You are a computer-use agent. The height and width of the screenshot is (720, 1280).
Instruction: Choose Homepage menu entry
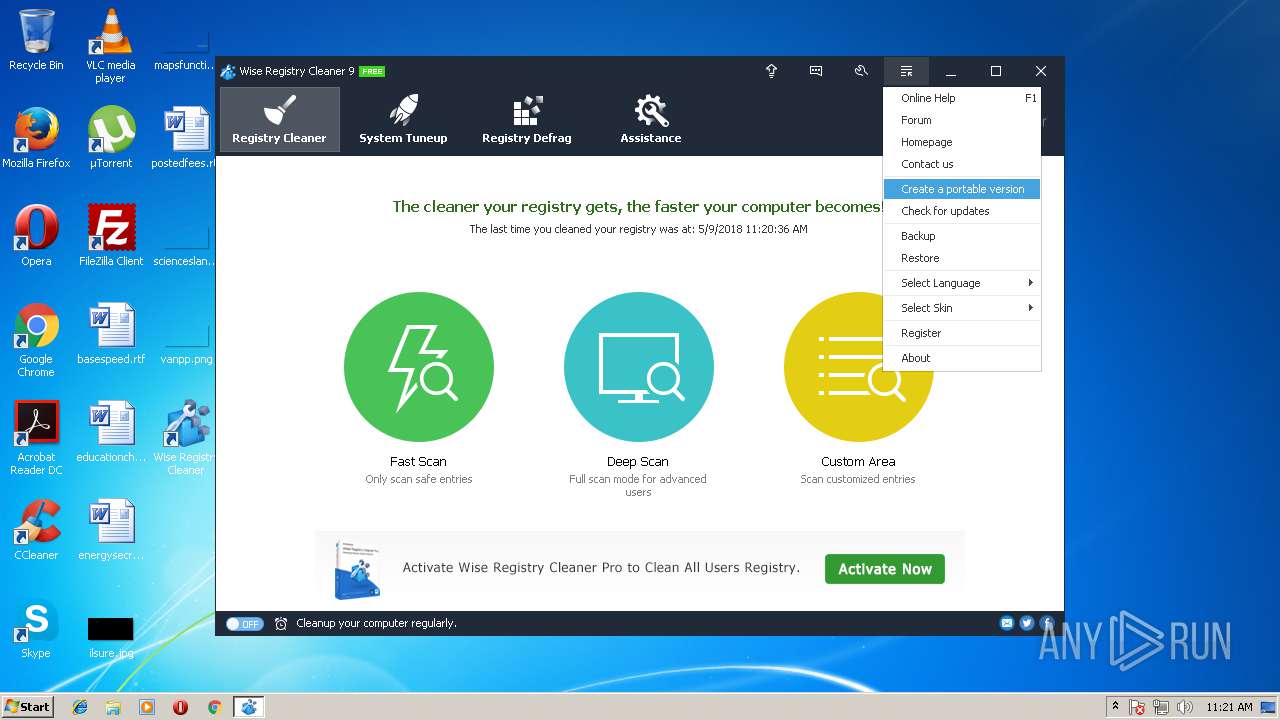(962, 142)
